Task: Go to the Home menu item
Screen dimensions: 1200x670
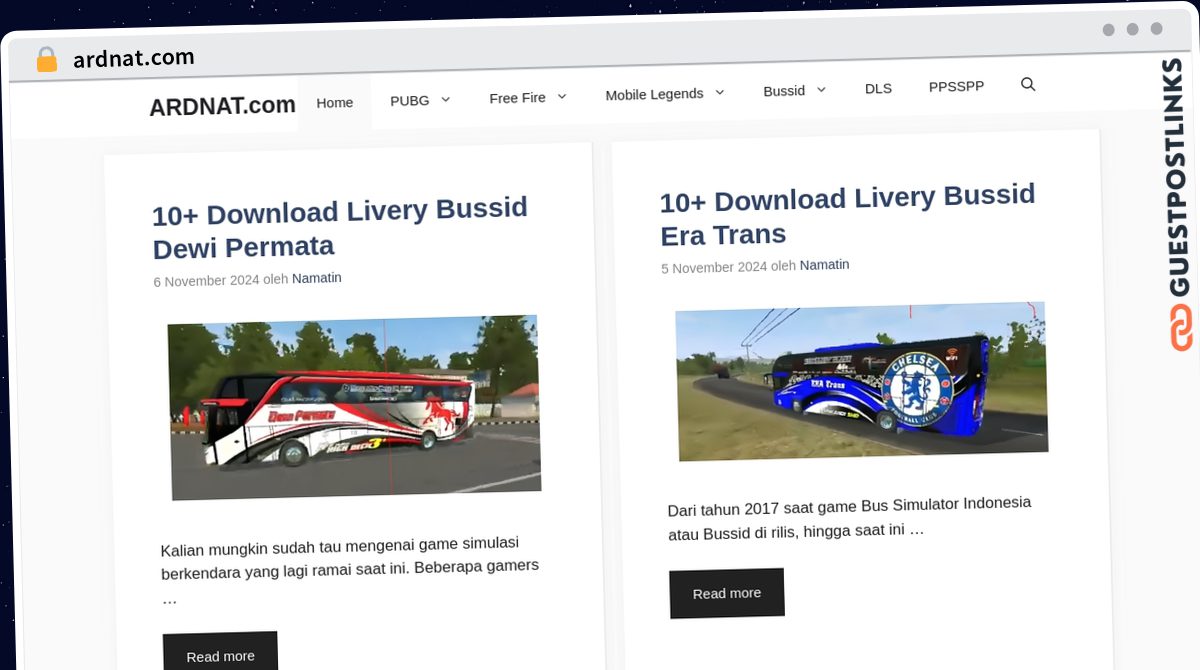Action: click(x=334, y=103)
